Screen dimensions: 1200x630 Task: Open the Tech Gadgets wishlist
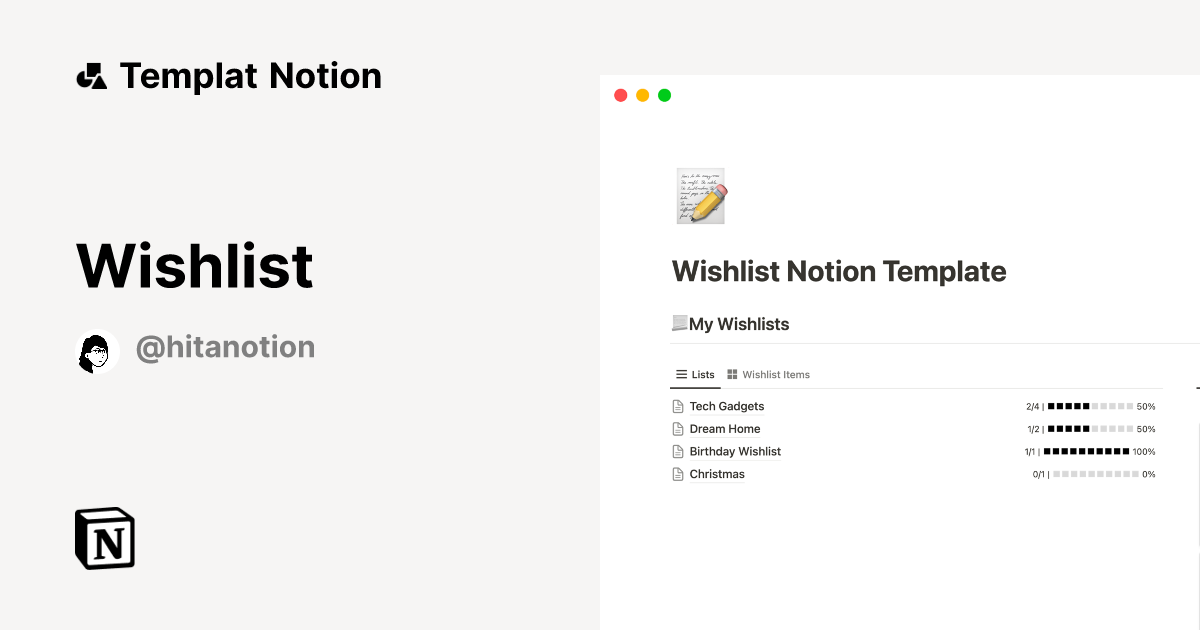[727, 406]
